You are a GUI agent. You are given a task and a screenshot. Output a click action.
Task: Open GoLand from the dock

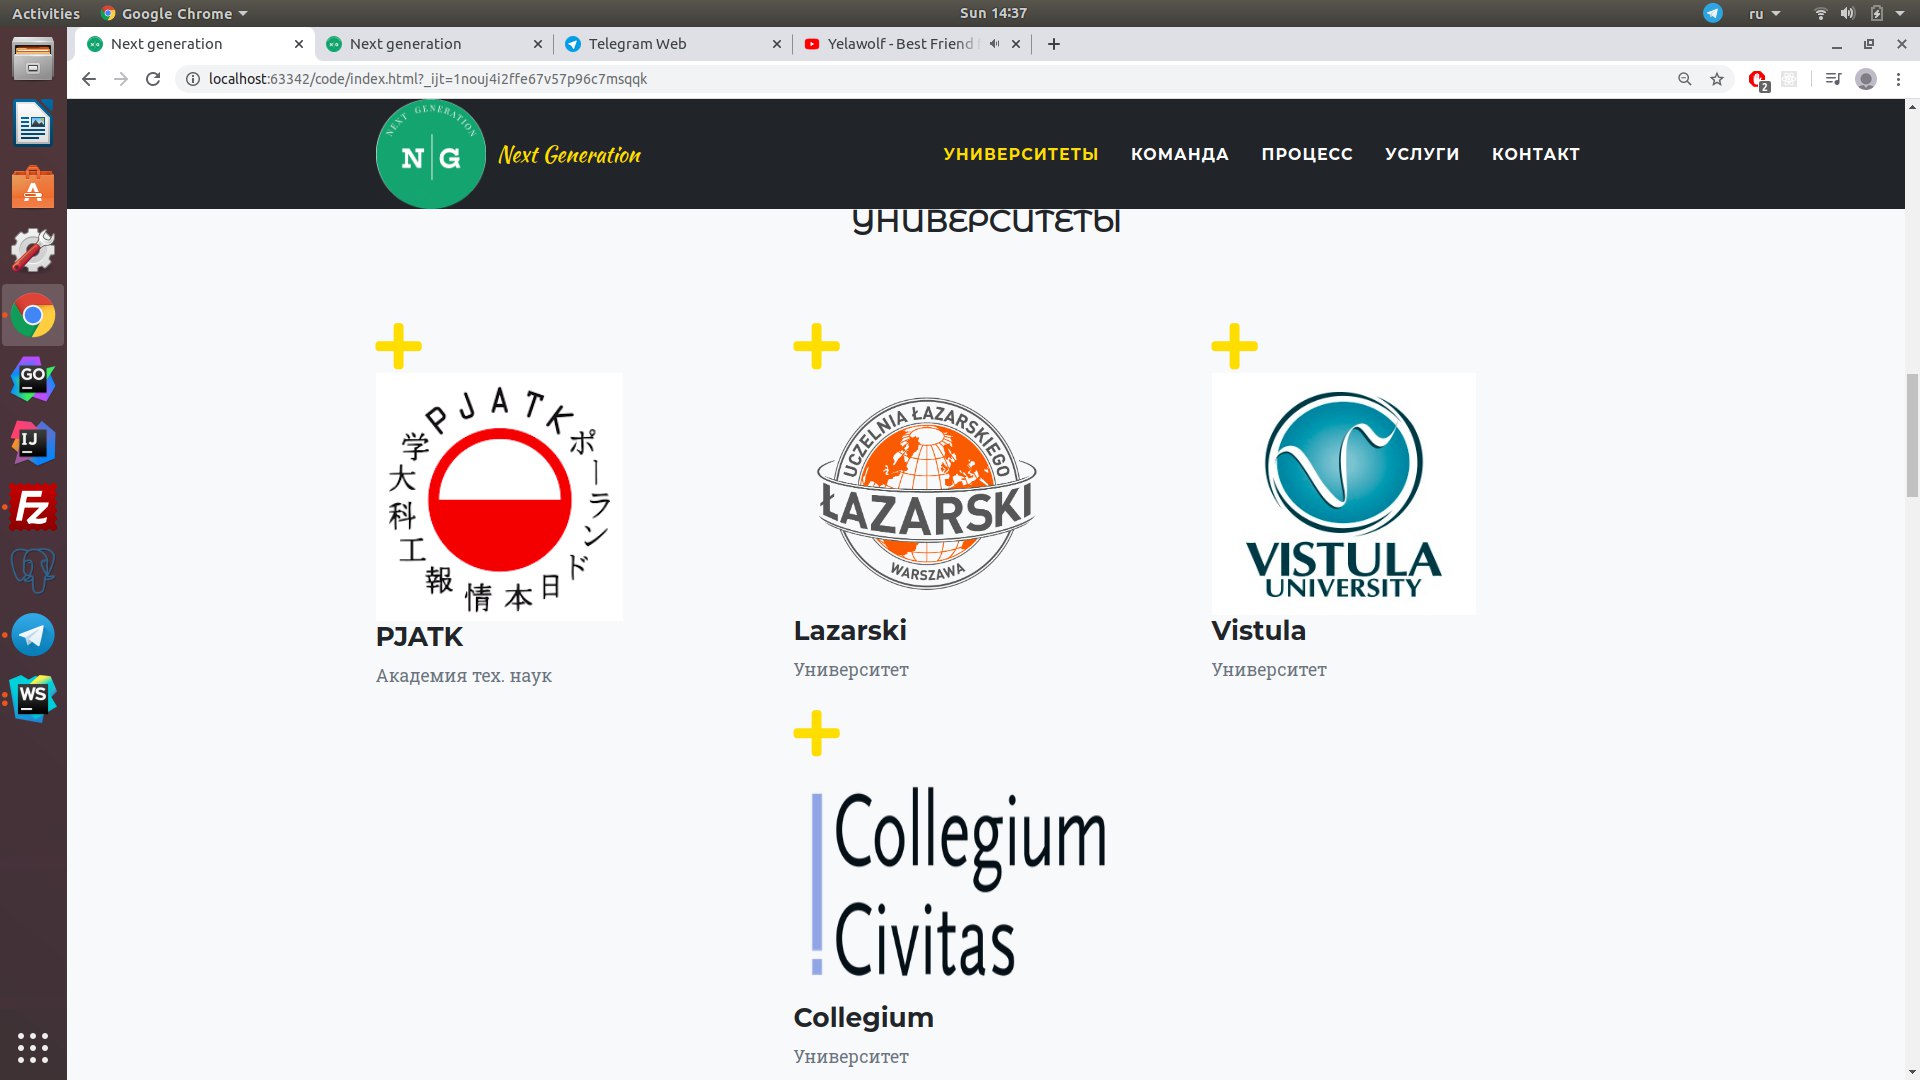coord(33,380)
